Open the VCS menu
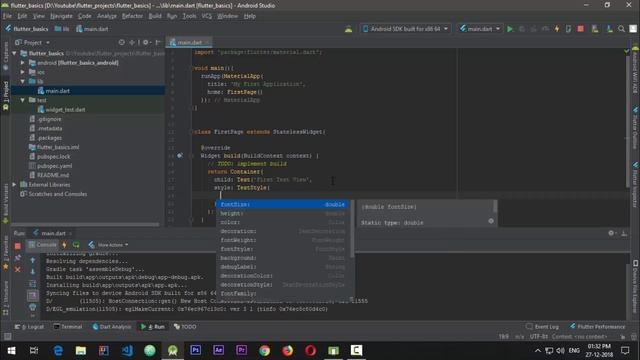Image resolution: width=640 pixels, height=360 pixels. click(207, 16)
